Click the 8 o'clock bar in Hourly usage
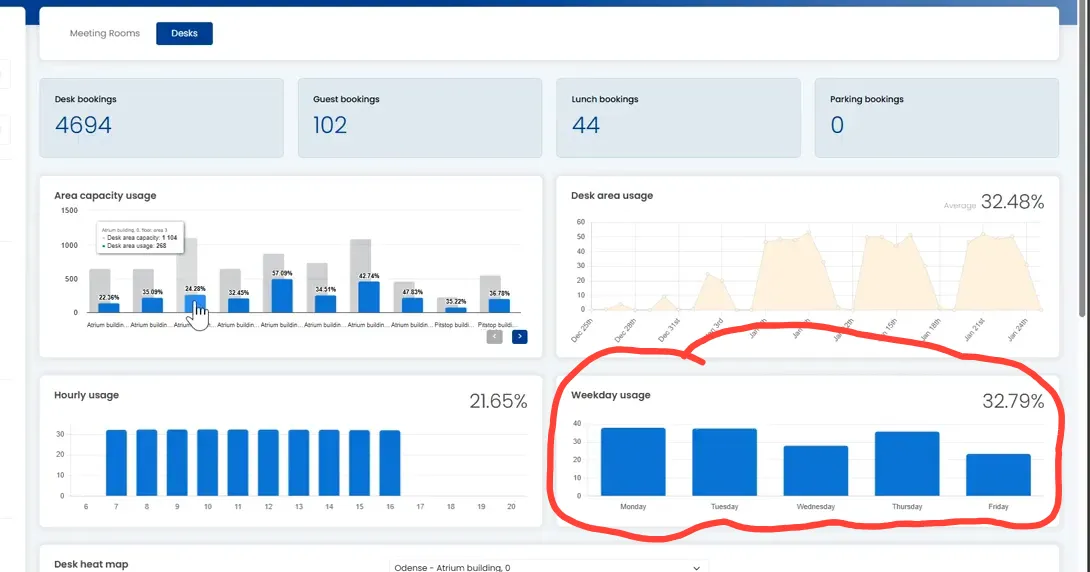Image resolution: width=1090 pixels, height=572 pixels. pyautogui.click(x=147, y=463)
